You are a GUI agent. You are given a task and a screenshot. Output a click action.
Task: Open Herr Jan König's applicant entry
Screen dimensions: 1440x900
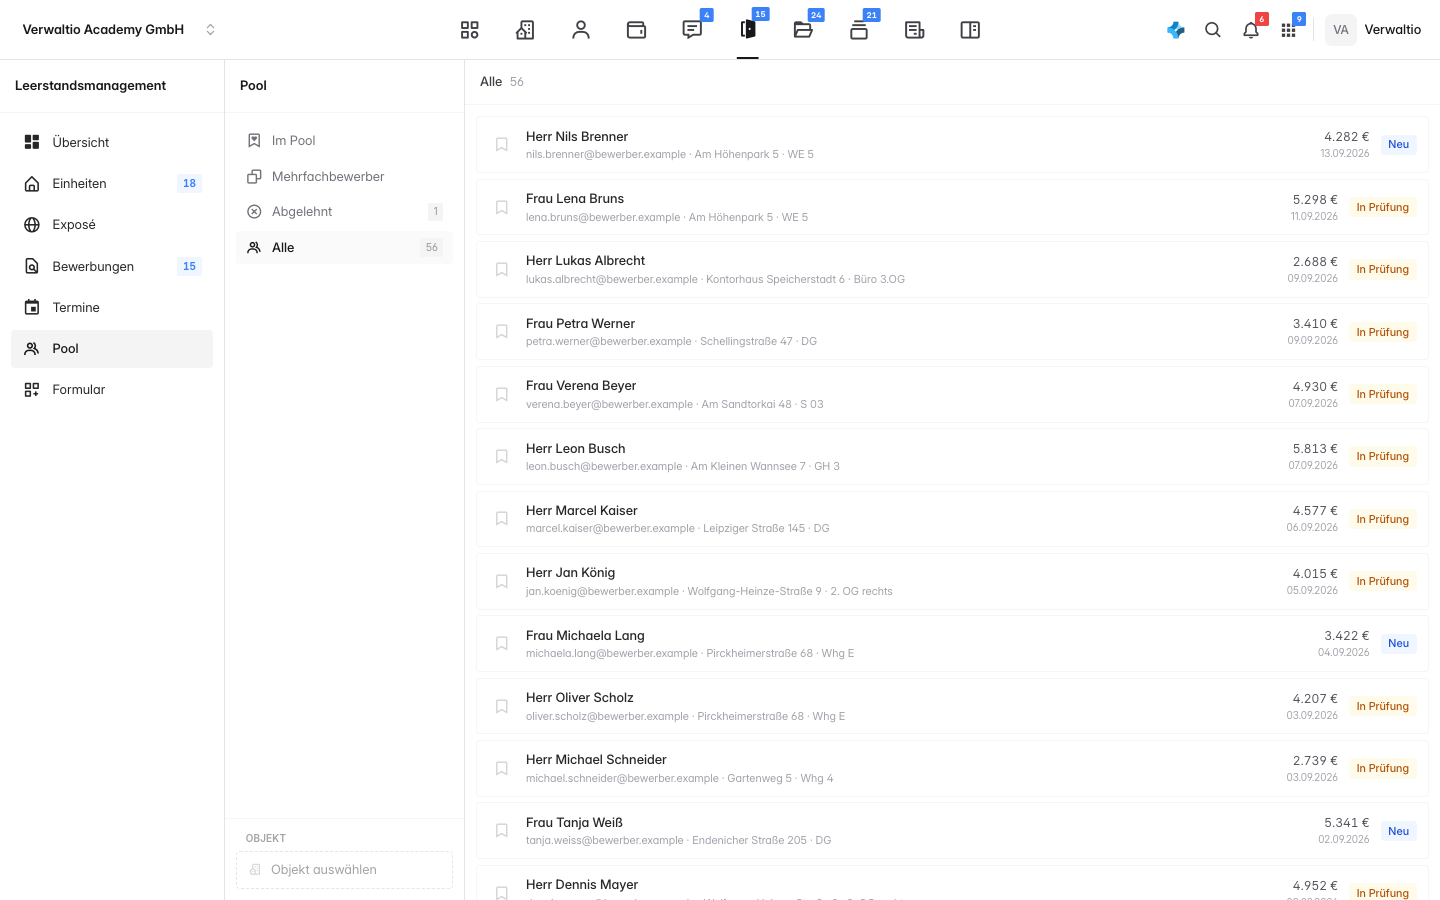click(952, 581)
